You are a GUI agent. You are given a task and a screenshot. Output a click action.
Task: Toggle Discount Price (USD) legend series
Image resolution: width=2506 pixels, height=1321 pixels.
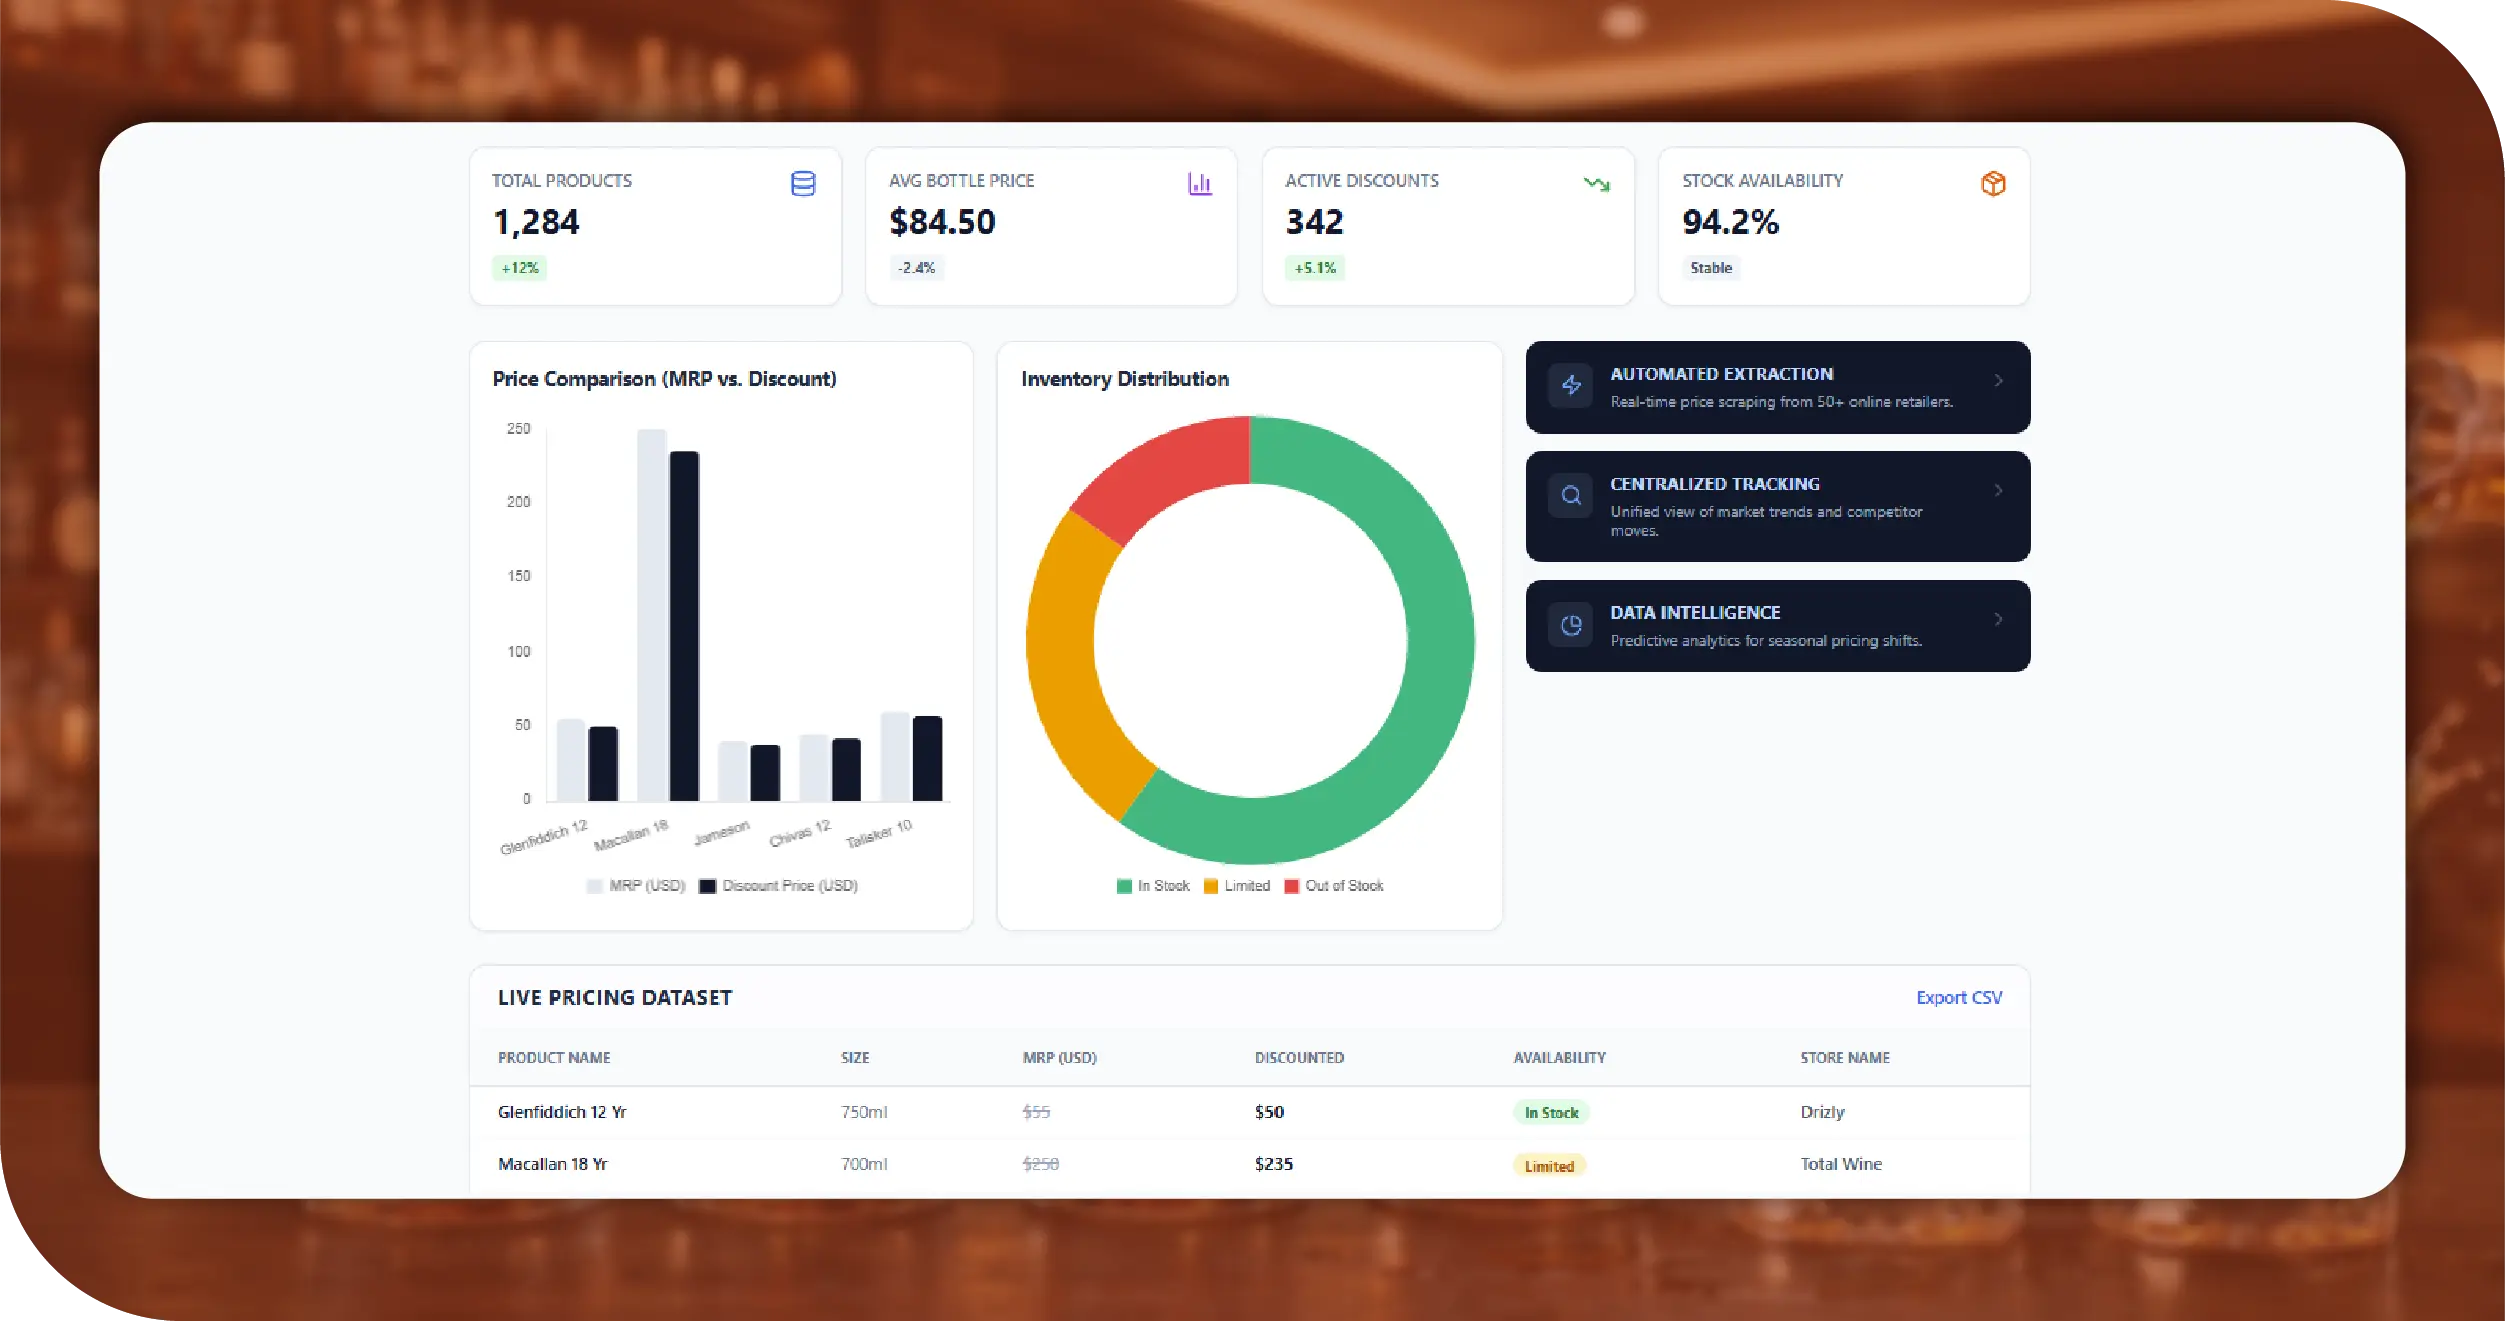point(778,886)
